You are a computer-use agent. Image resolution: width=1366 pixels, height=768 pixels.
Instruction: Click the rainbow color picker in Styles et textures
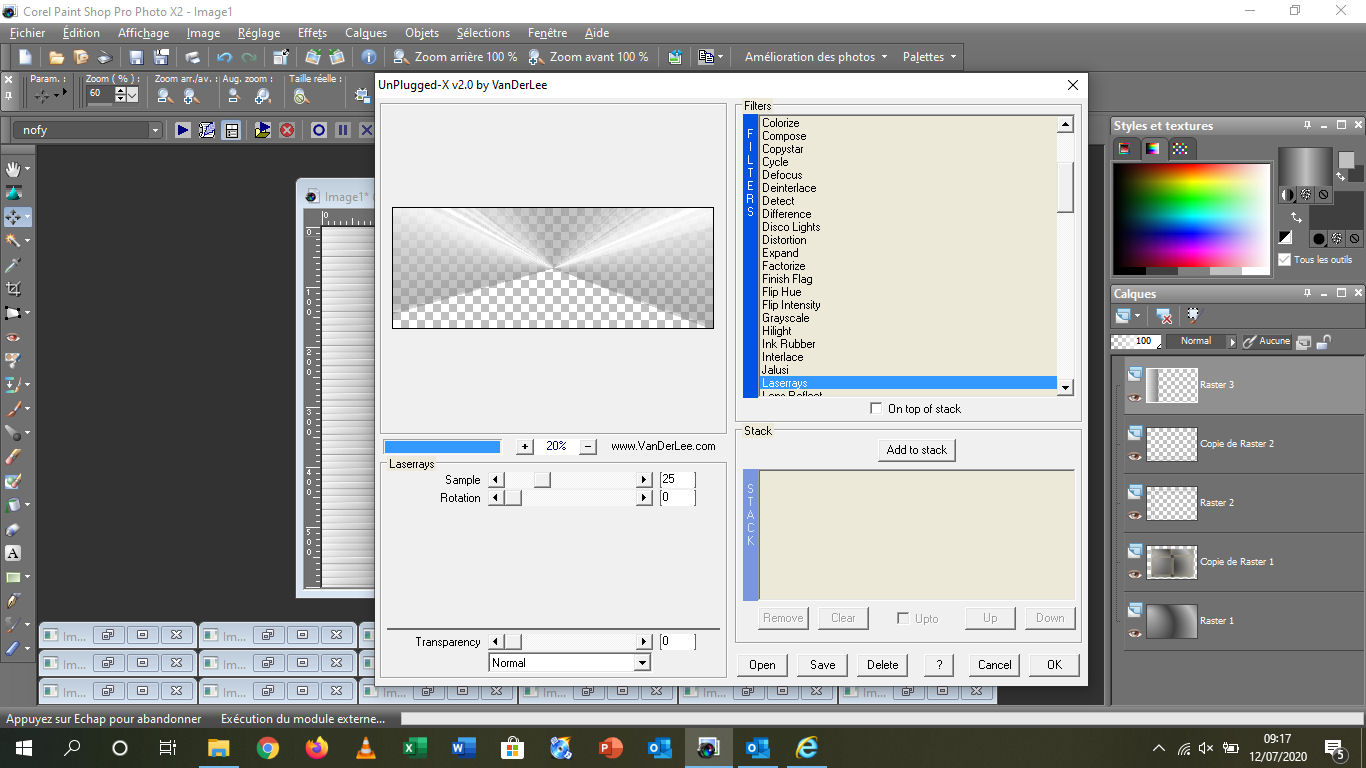pyautogui.click(x=1190, y=216)
